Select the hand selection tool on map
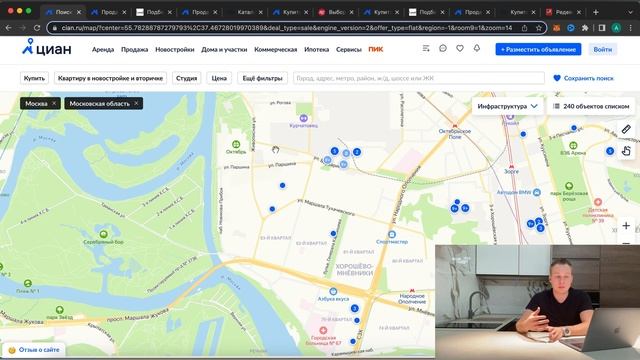The image size is (640, 360). (x=626, y=151)
